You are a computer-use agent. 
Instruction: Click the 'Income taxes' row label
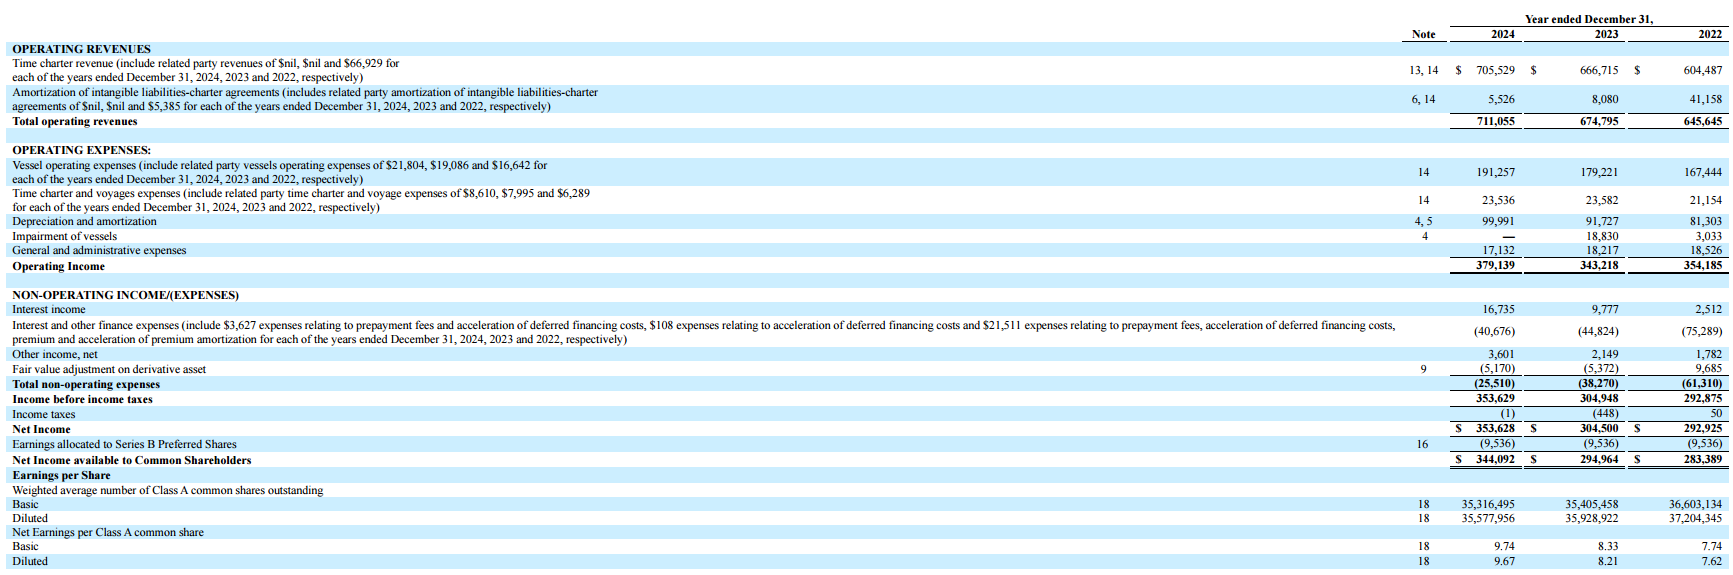pyautogui.click(x=43, y=415)
